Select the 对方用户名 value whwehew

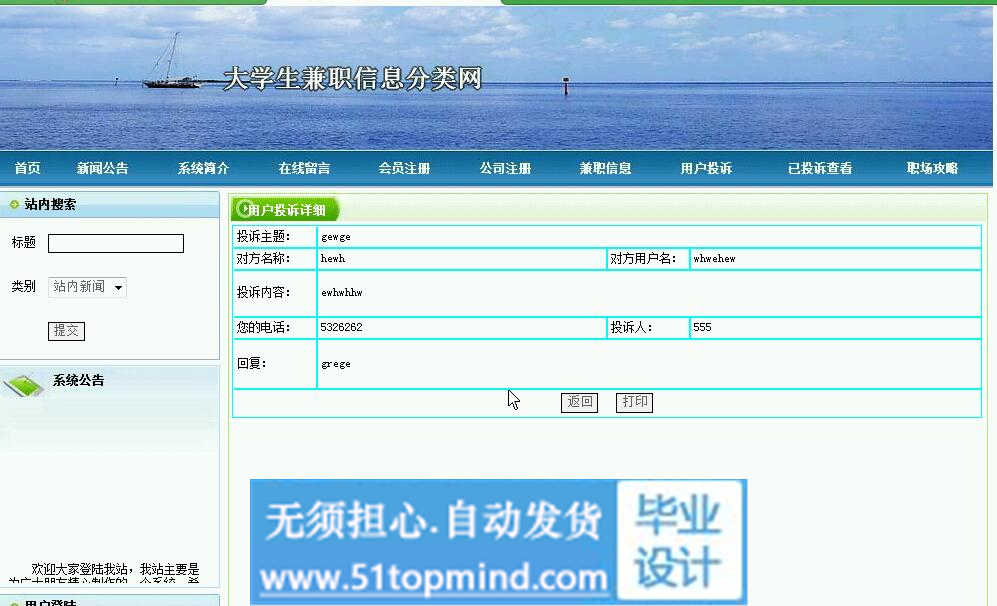click(714, 258)
